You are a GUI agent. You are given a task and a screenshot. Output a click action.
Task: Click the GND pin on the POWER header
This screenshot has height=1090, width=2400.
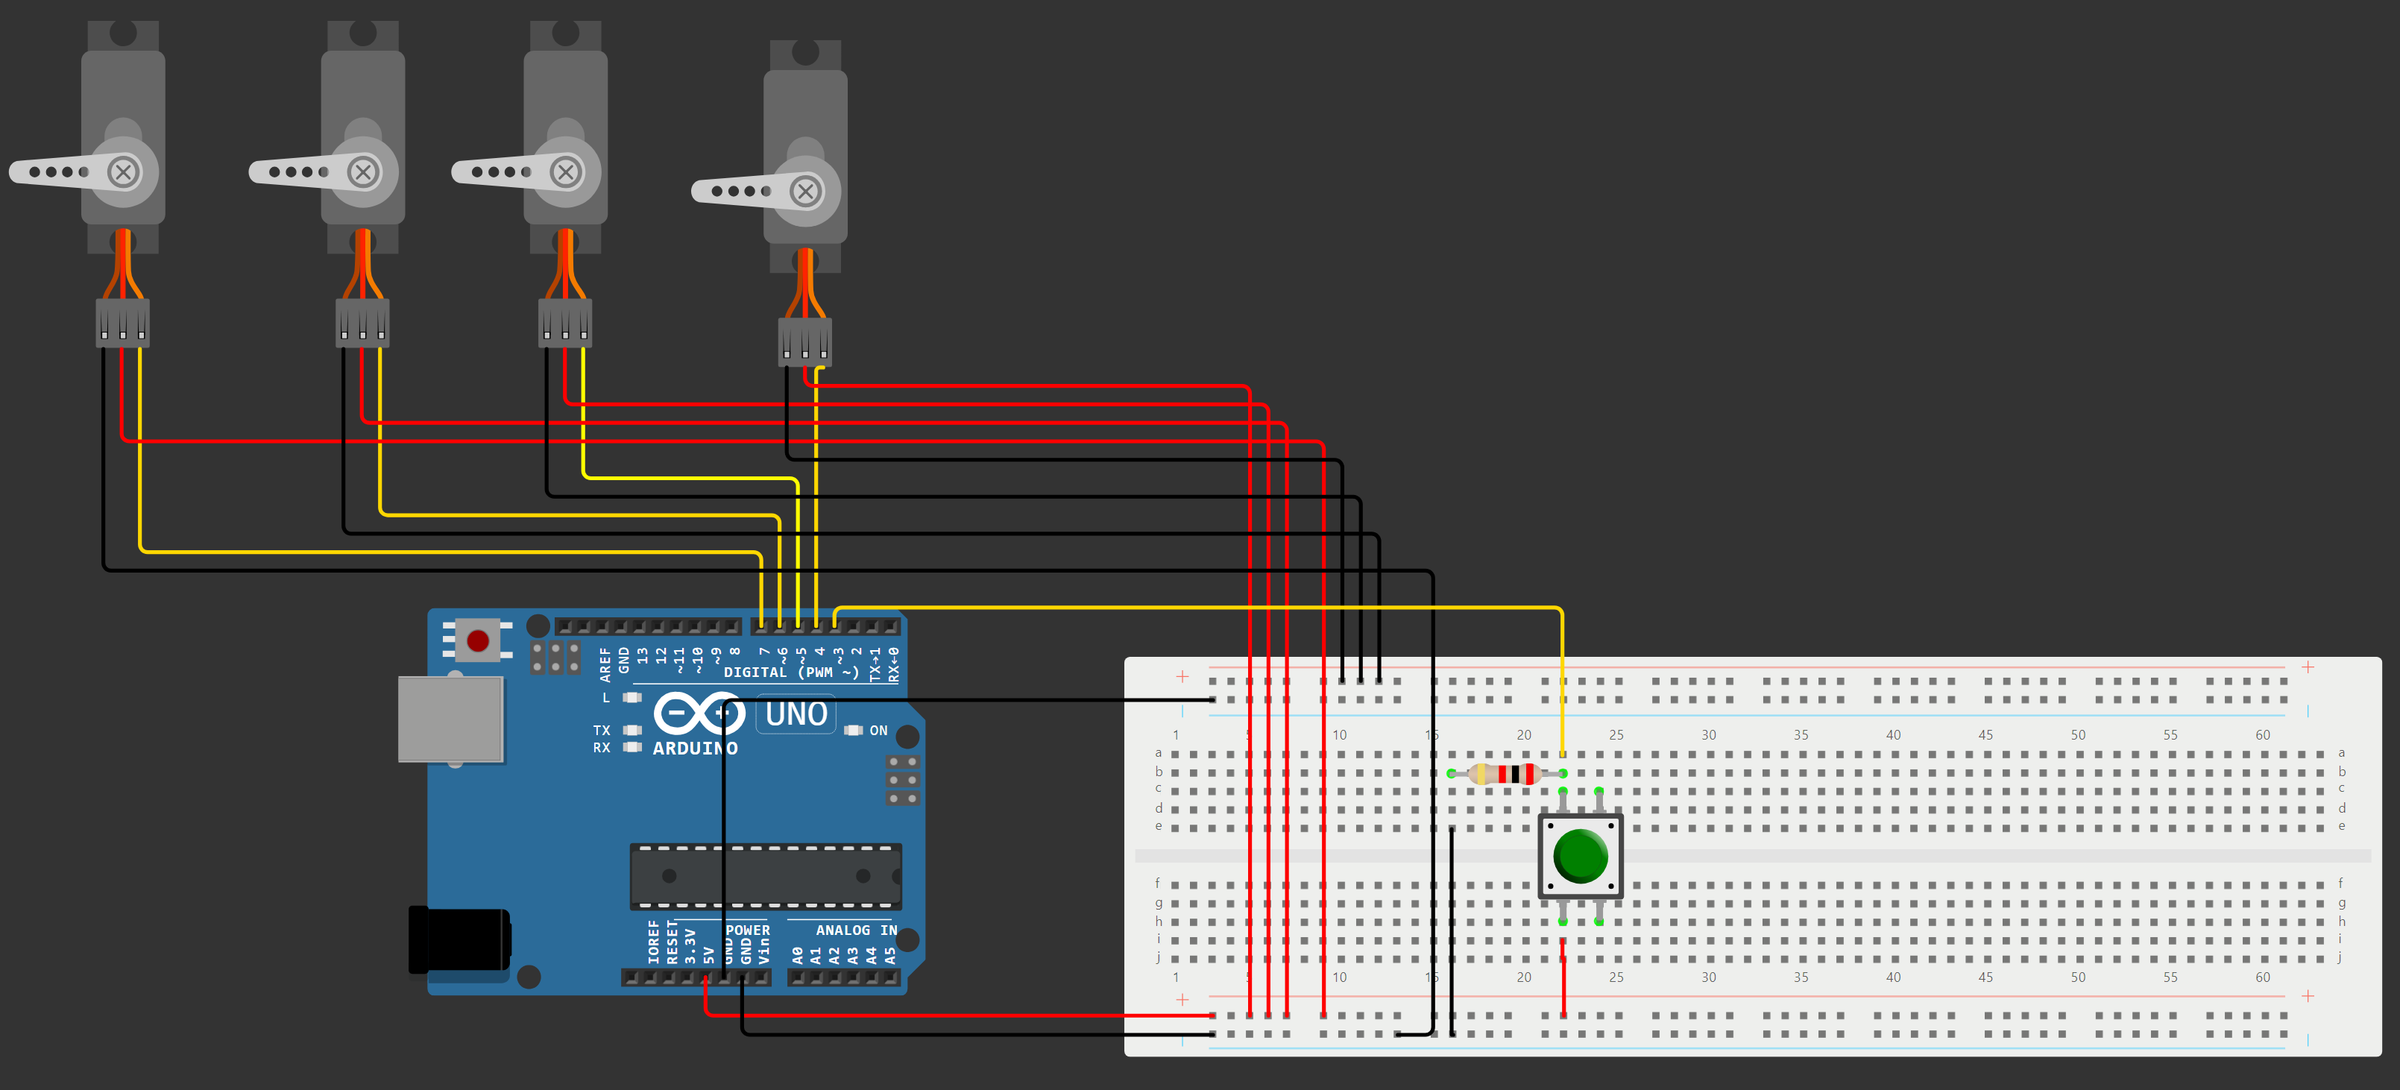(741, 978)
